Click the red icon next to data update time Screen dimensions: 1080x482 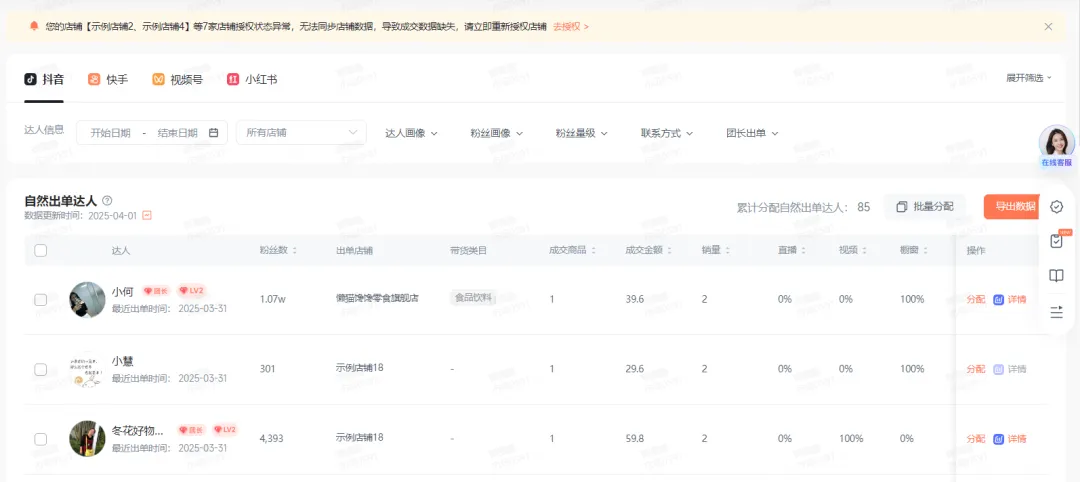(x=147, y=215)
